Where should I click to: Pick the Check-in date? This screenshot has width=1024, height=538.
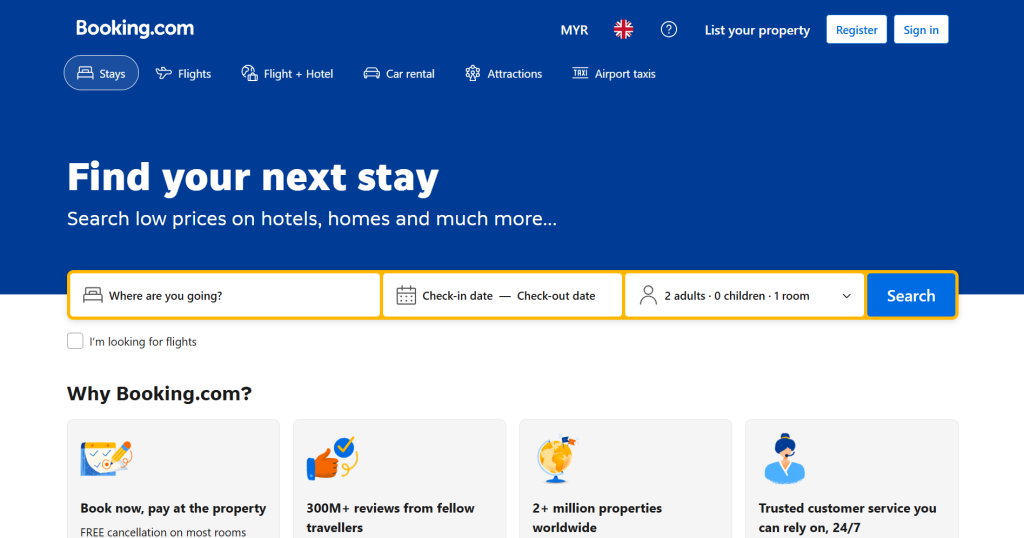tap(457, 296)
